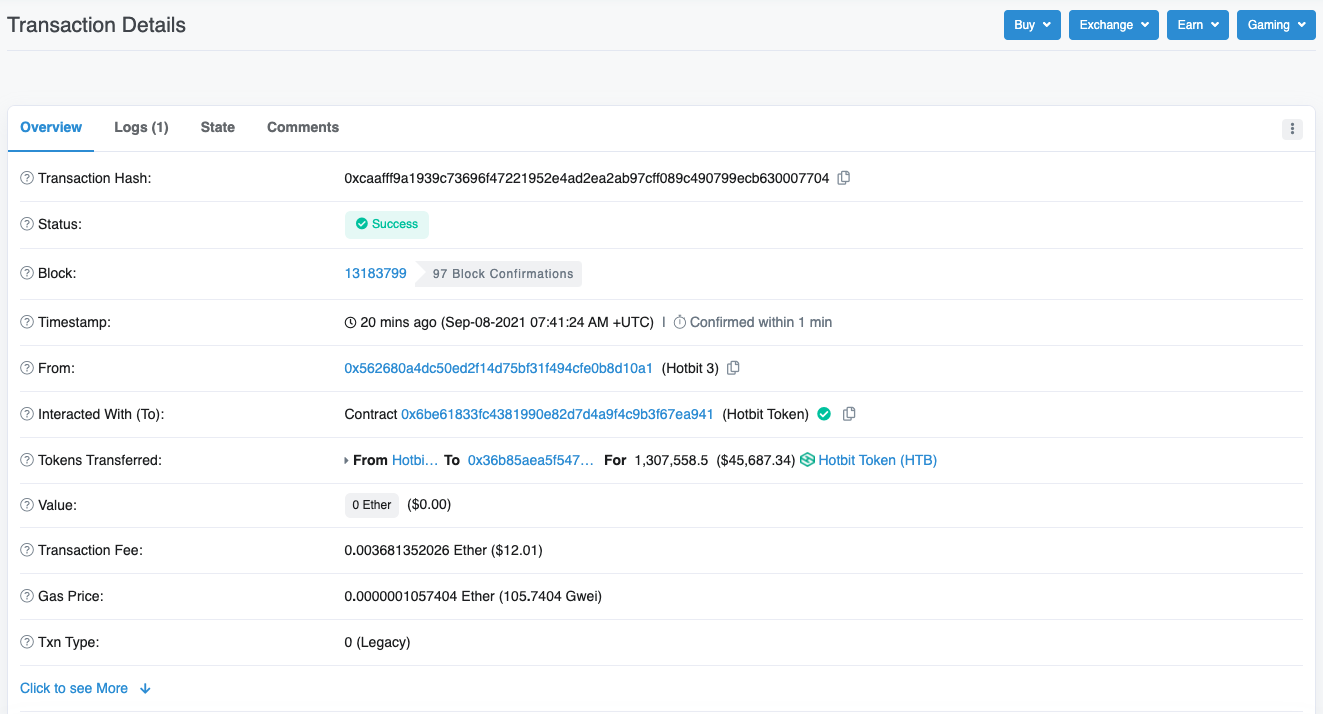The image size is (1323, 714).
Task: Copy the From address icon
Action: point(733,368)
